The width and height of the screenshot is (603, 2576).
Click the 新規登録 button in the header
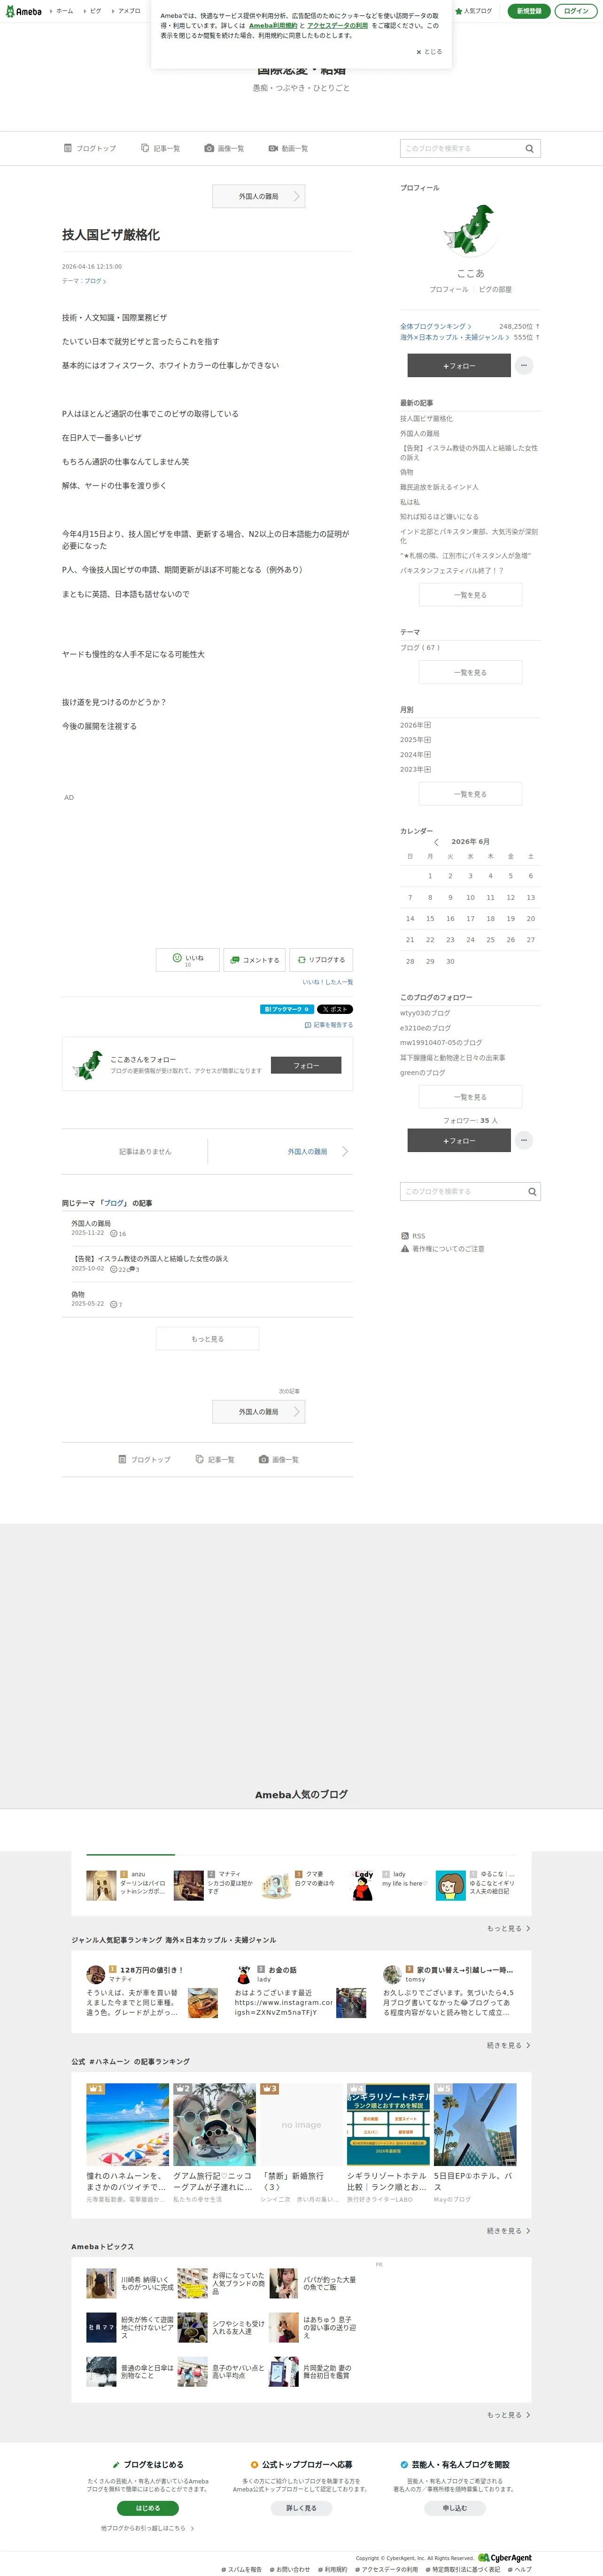[x=529, y=11]
